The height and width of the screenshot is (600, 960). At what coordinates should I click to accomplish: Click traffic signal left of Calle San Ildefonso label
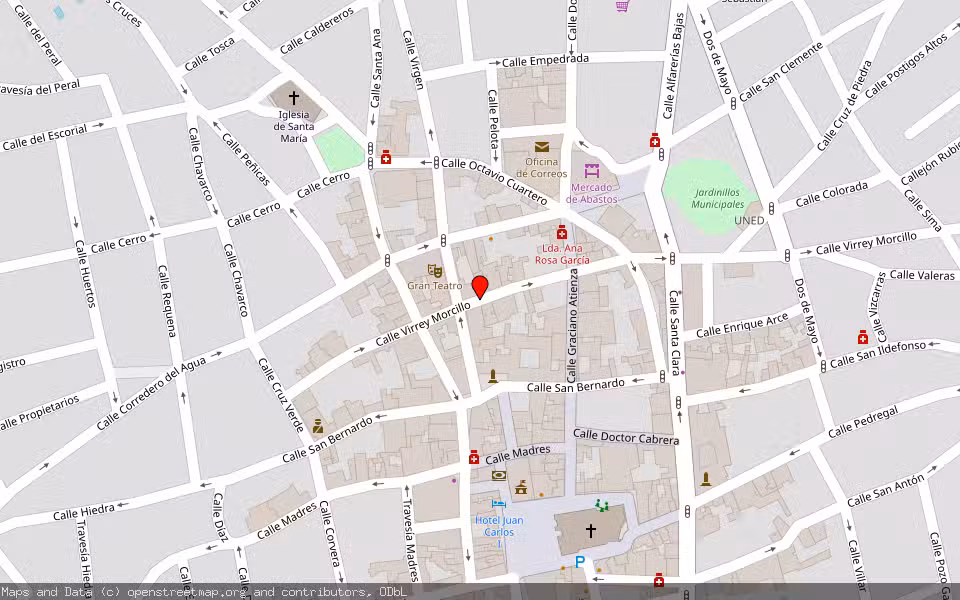pyautogui.click(x=823, y=366)
